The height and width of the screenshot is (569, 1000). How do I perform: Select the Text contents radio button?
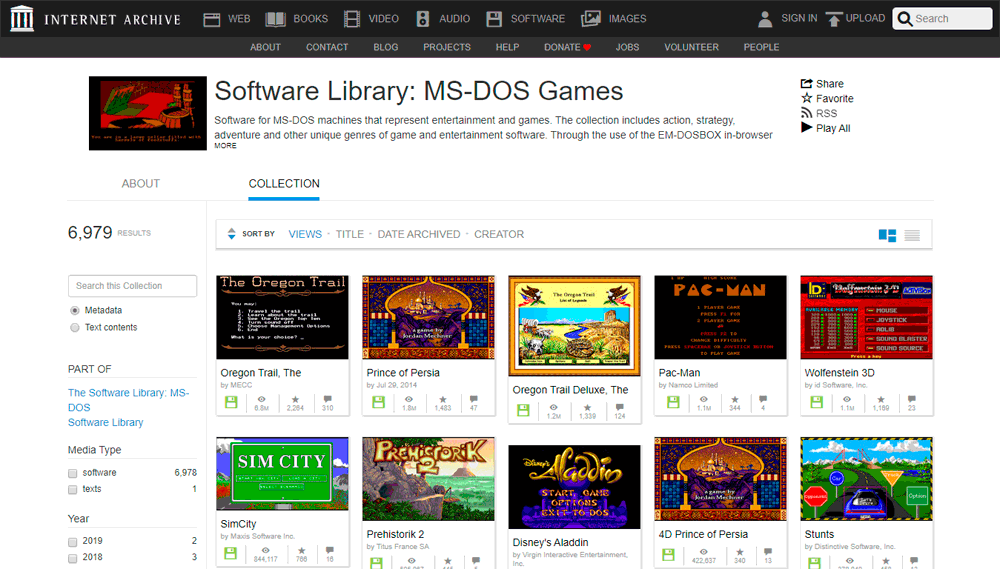75,328
